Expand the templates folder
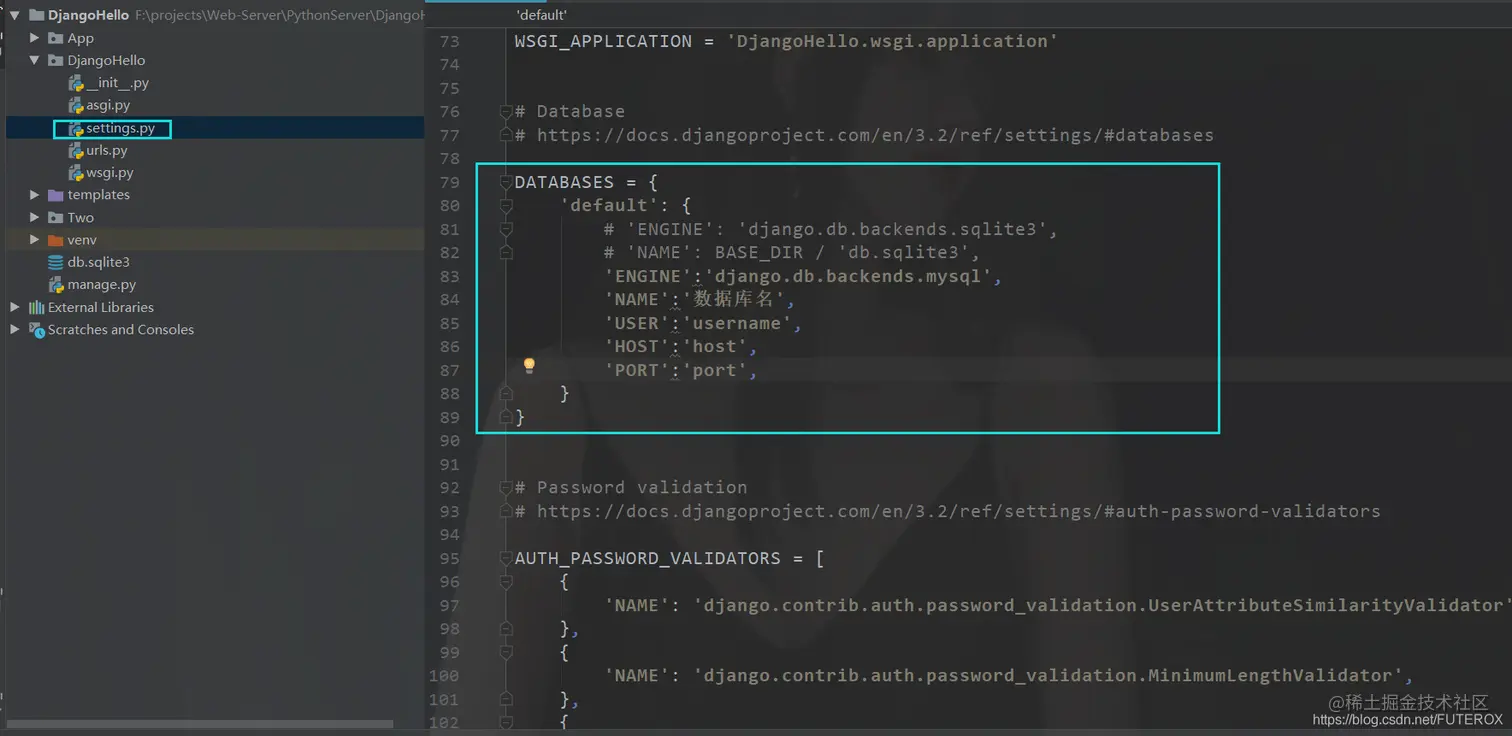 coord(35,195)
